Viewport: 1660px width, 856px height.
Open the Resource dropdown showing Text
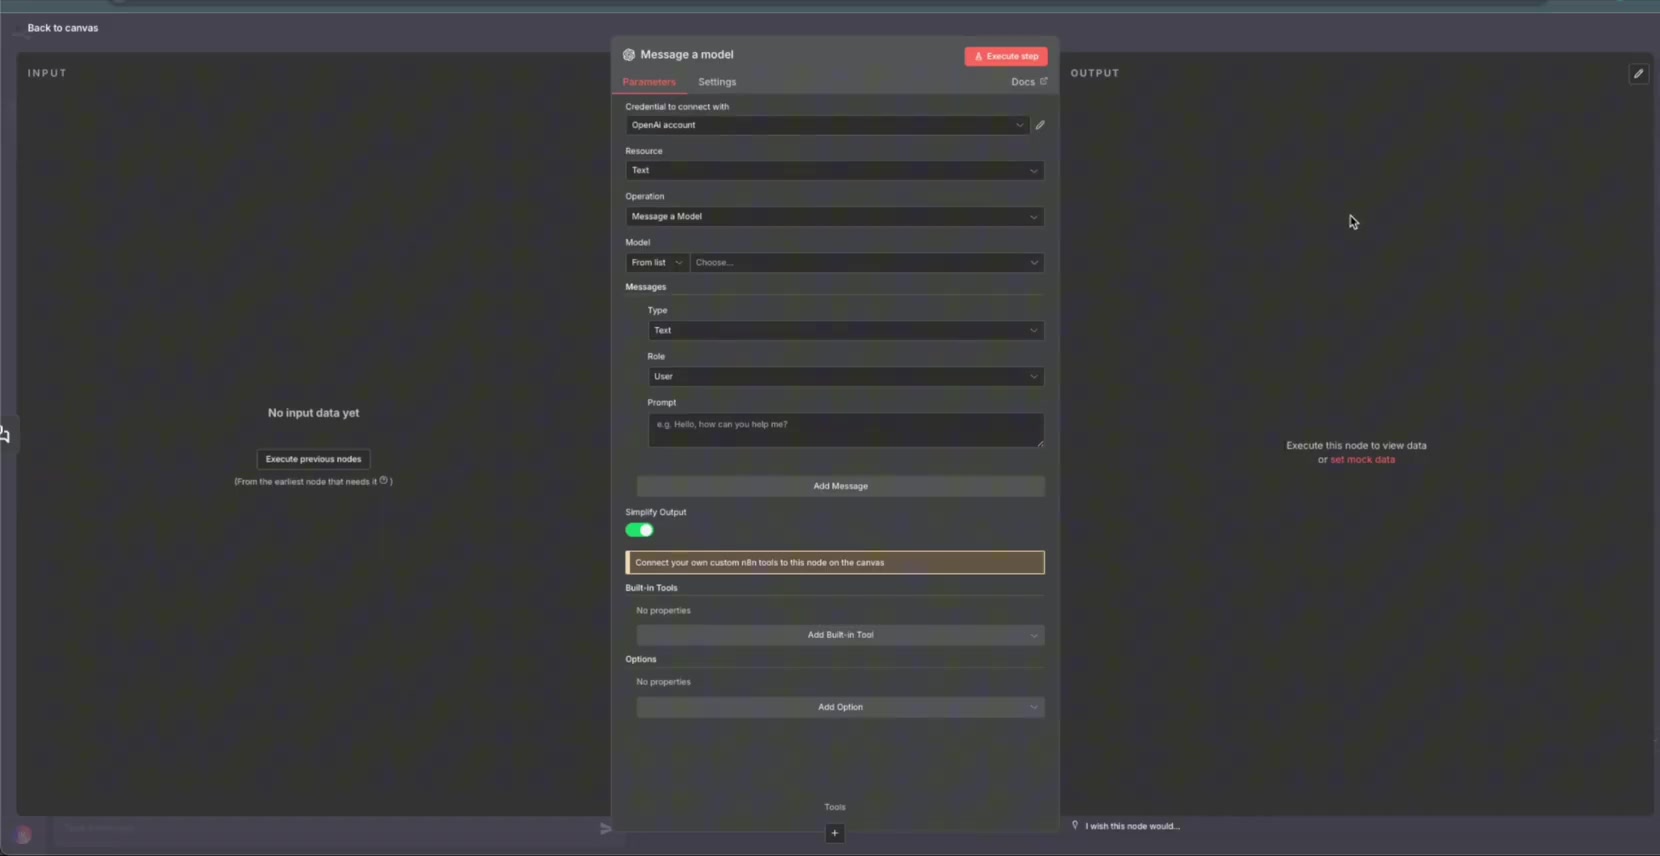tap(834, 170)
